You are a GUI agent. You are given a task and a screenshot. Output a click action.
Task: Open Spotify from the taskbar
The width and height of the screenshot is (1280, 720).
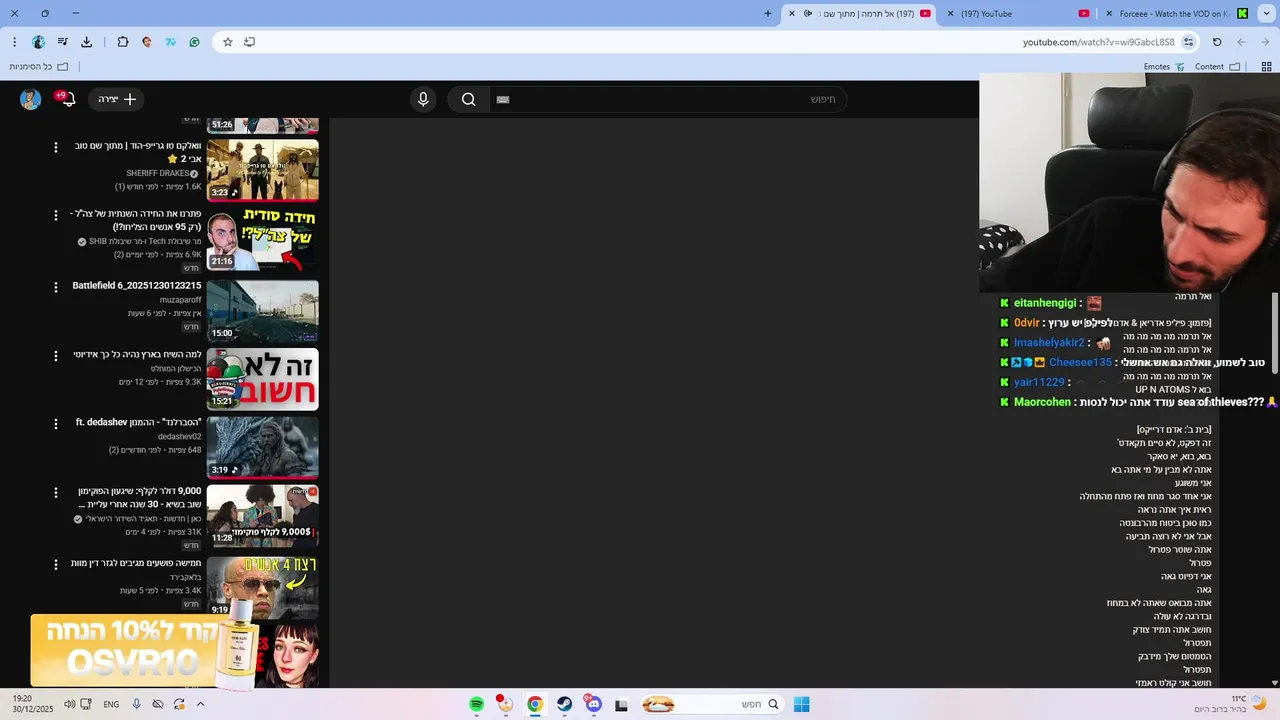[x=477, y=704]
